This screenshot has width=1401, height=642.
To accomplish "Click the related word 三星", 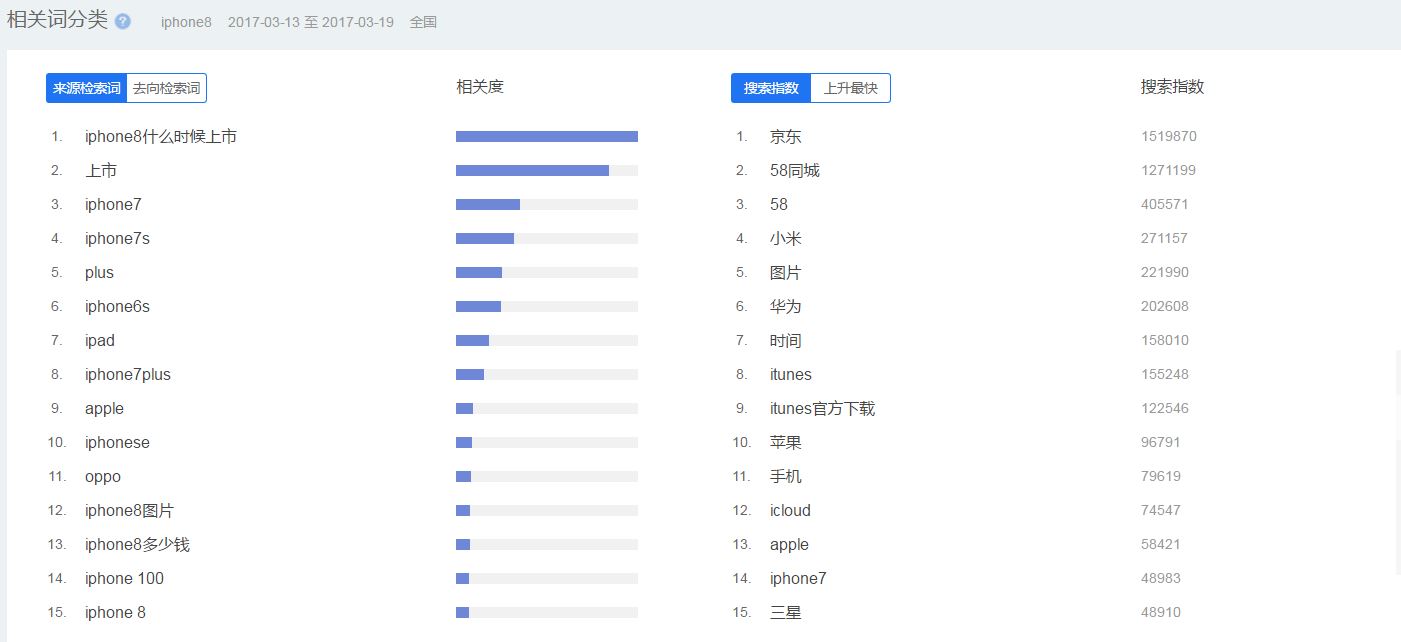I will [x=786, y=612].
